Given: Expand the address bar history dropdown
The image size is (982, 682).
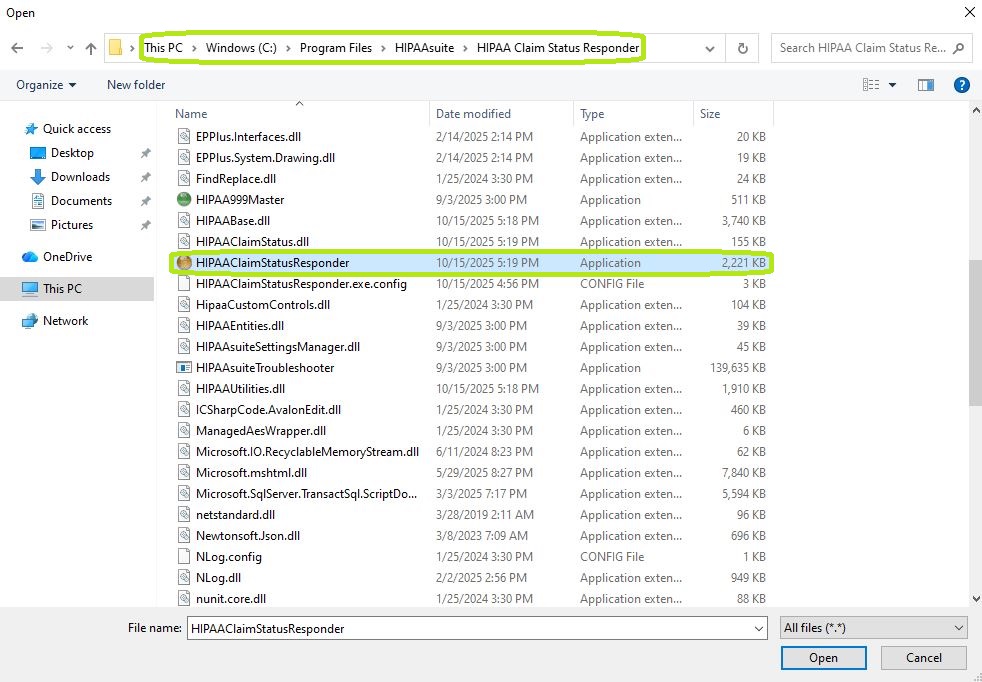Looking at the screenshot, I should [710, 48].
